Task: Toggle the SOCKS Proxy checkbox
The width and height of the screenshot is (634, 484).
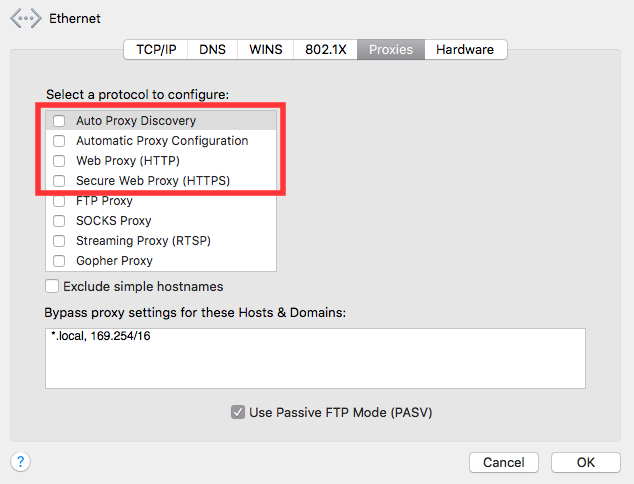Action: (x=59, y=221)
